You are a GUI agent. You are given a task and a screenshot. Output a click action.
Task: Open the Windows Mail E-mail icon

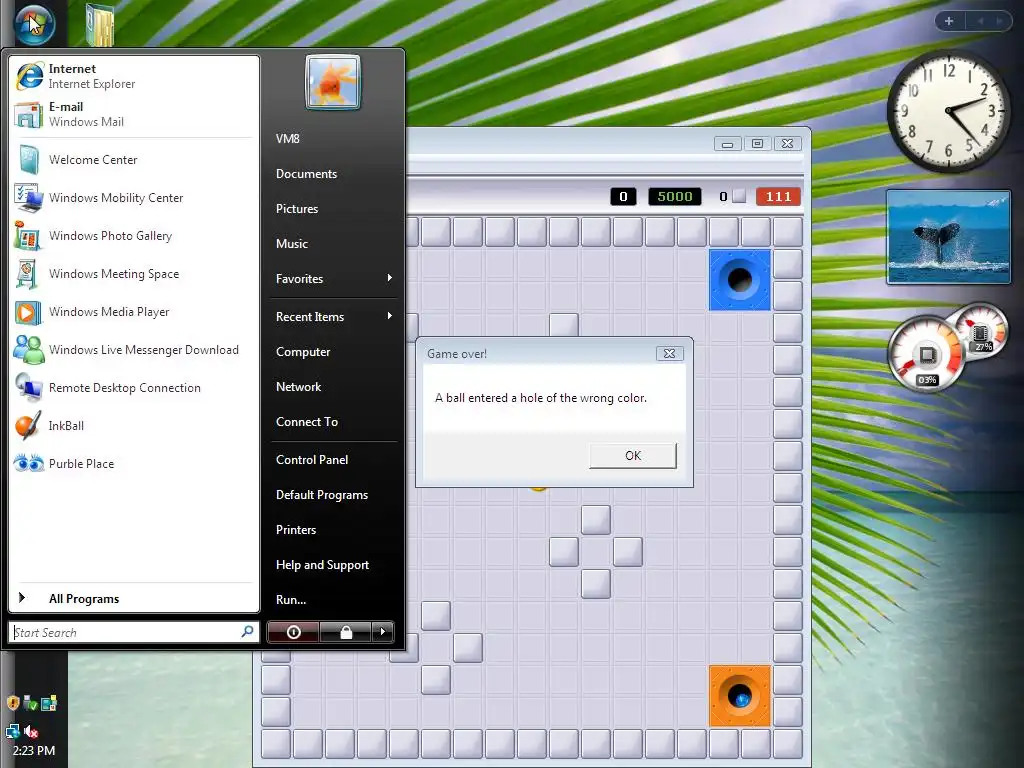click(28, 114)
